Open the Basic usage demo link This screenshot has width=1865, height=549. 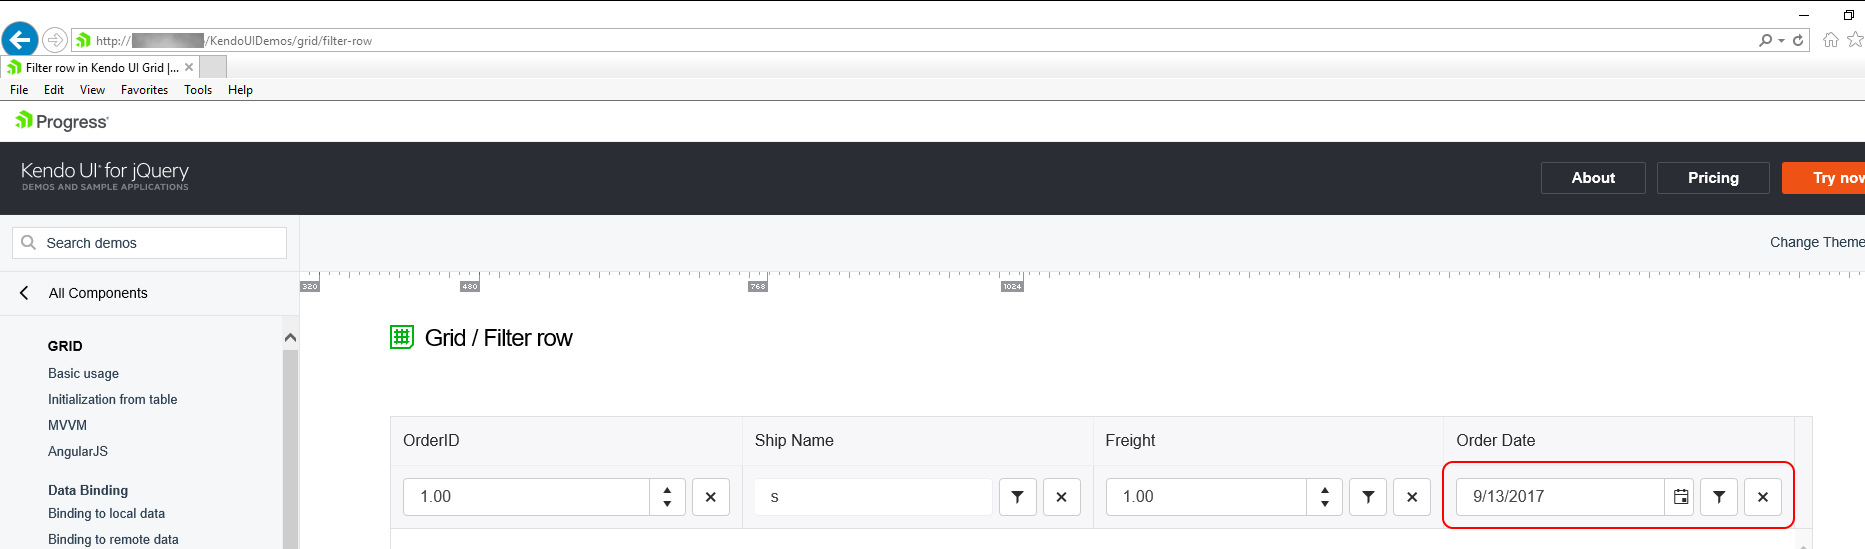[x=83, y=373]
